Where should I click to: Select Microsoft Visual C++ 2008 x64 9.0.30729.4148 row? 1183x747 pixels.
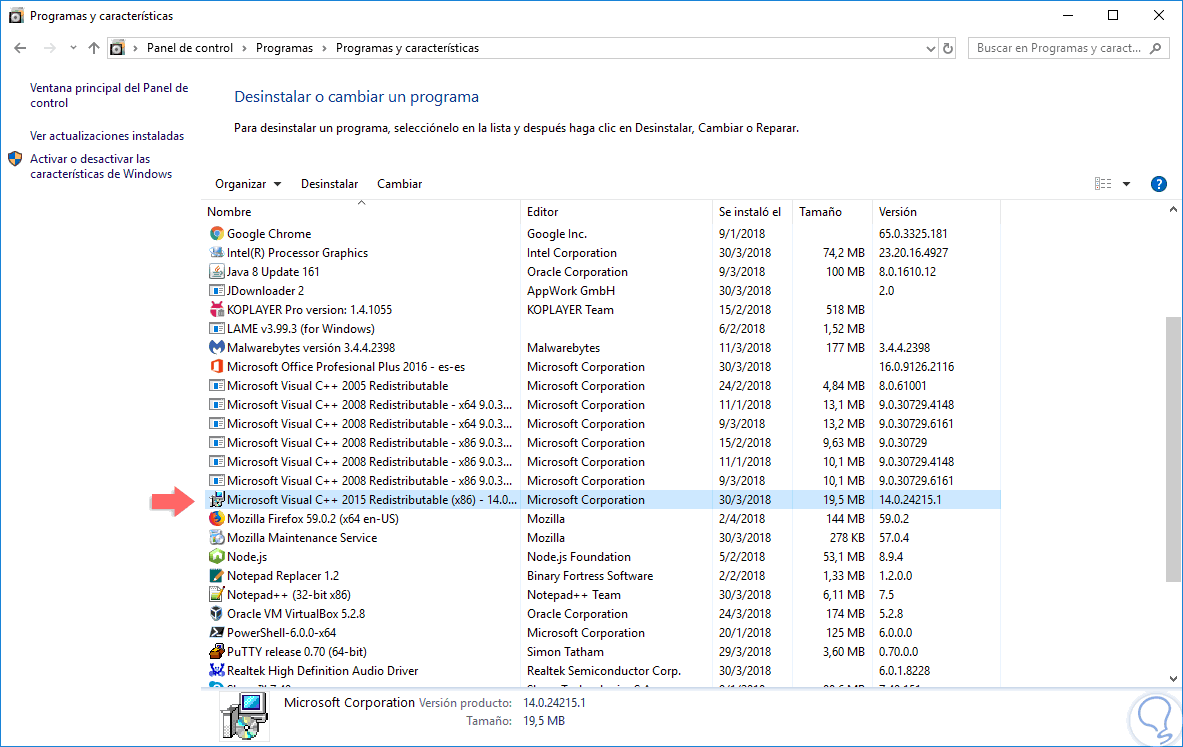coord(603,404)
